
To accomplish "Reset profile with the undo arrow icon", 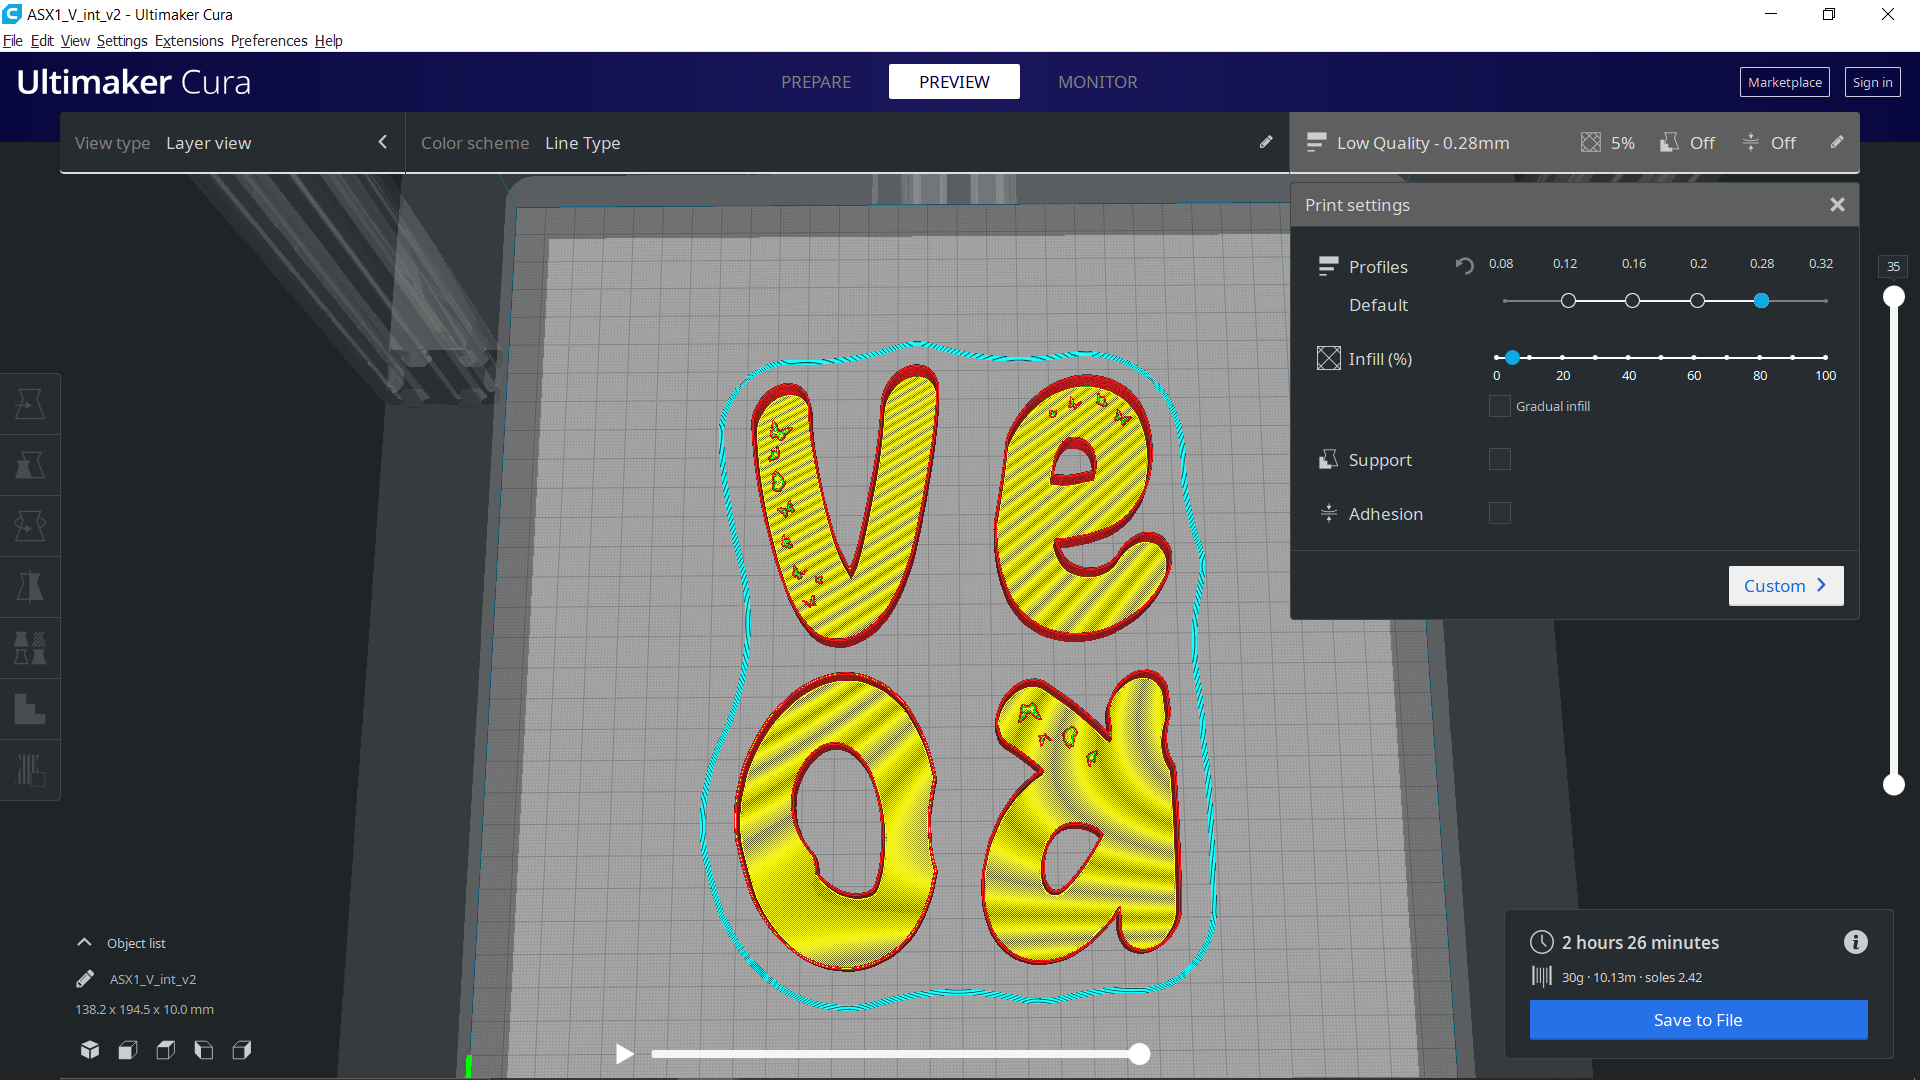I will tap(1464, 266).
